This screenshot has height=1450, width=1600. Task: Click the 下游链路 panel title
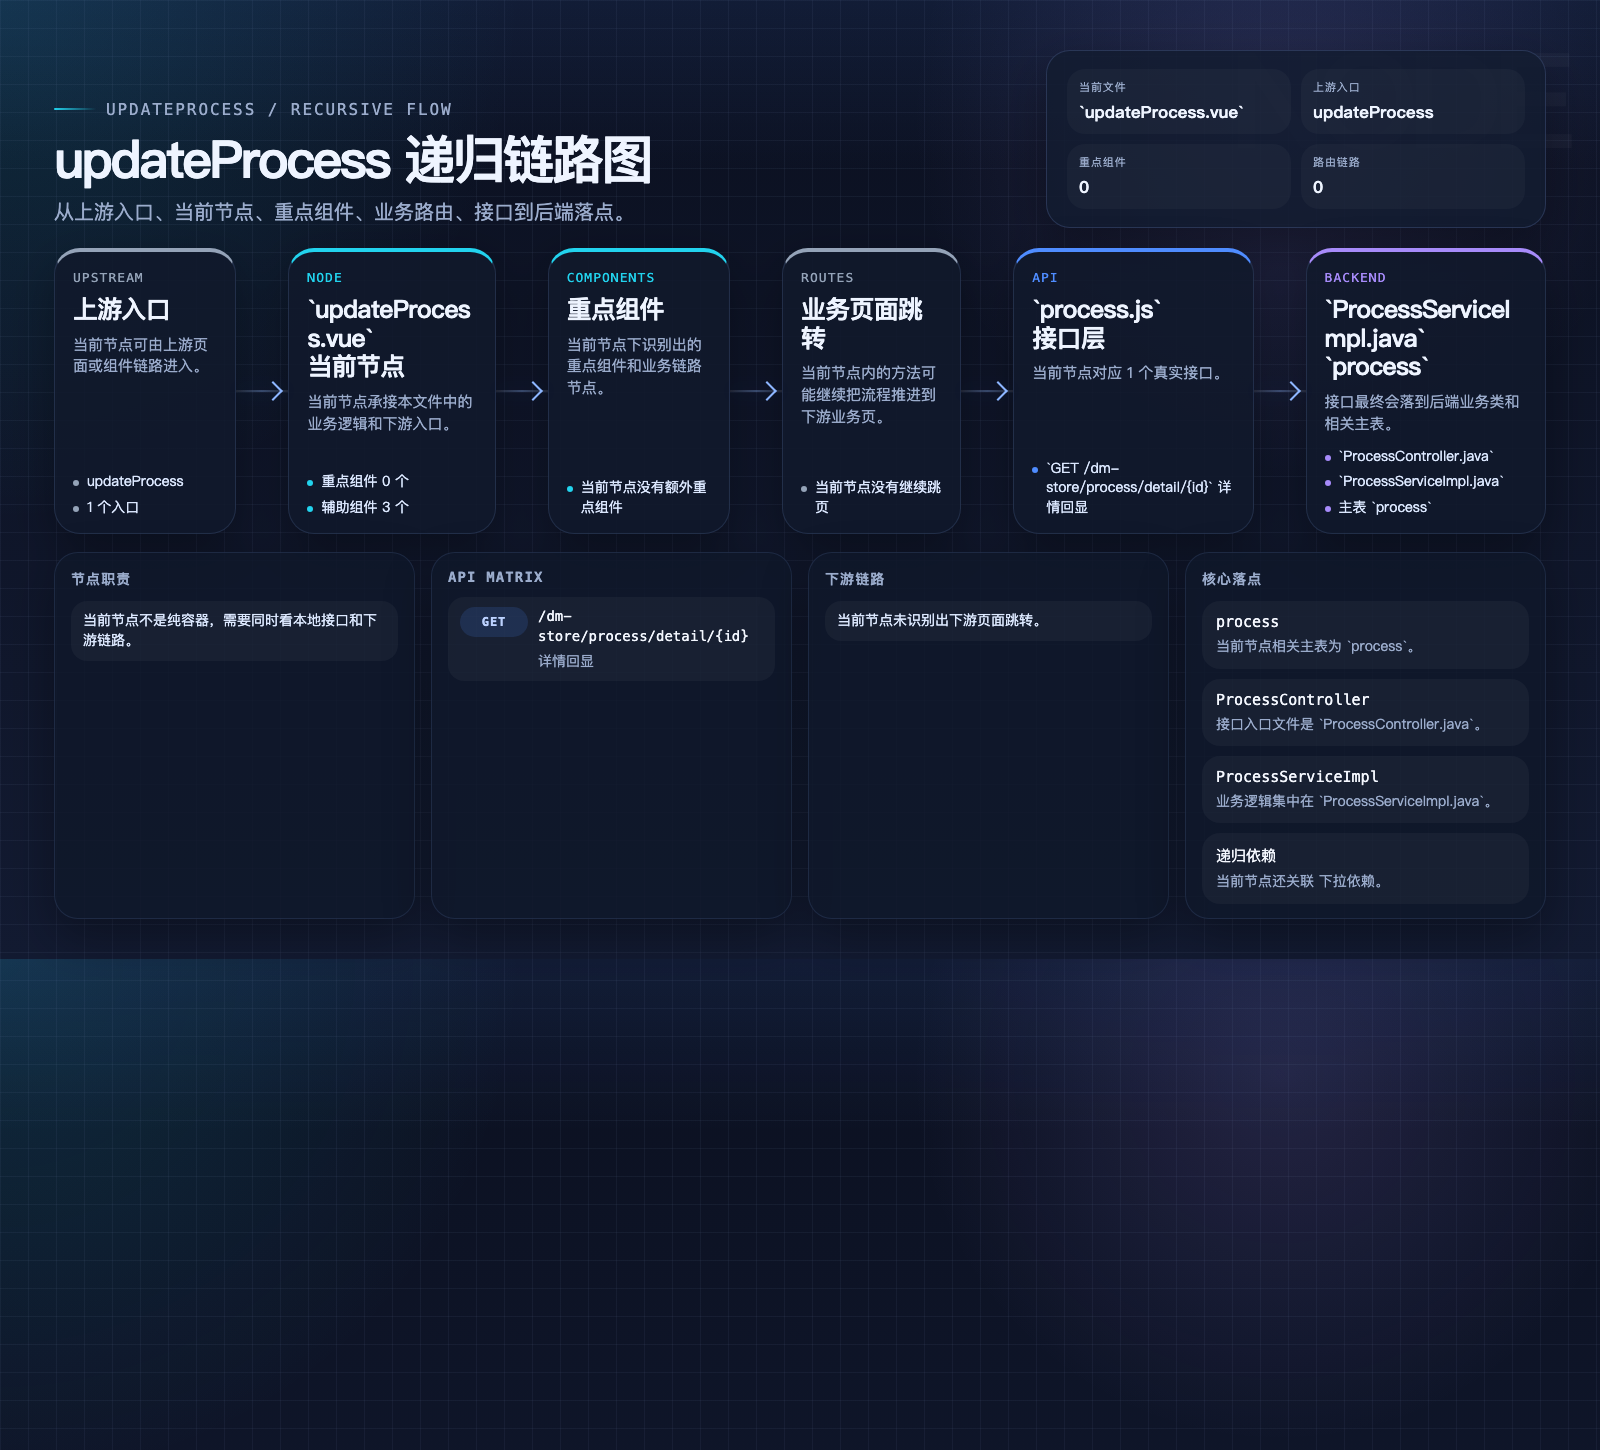tap(855, 579)
